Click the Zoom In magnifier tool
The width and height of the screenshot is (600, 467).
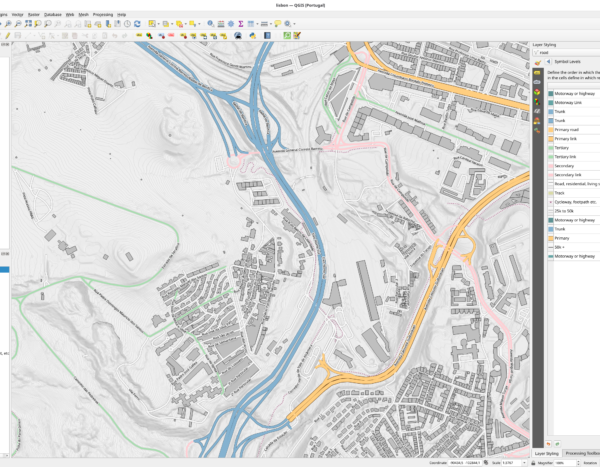tap(8, 24)
